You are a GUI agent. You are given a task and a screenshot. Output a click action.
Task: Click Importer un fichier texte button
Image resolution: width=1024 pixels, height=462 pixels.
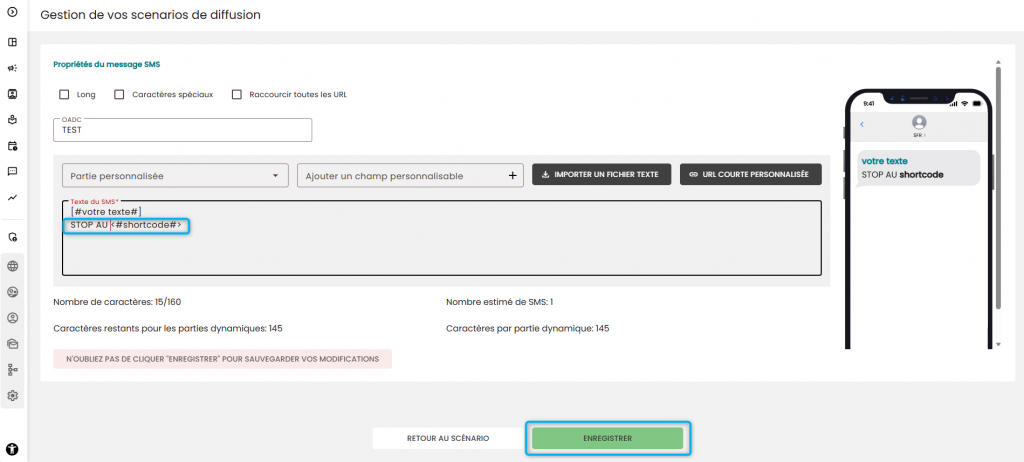point(601,174)
